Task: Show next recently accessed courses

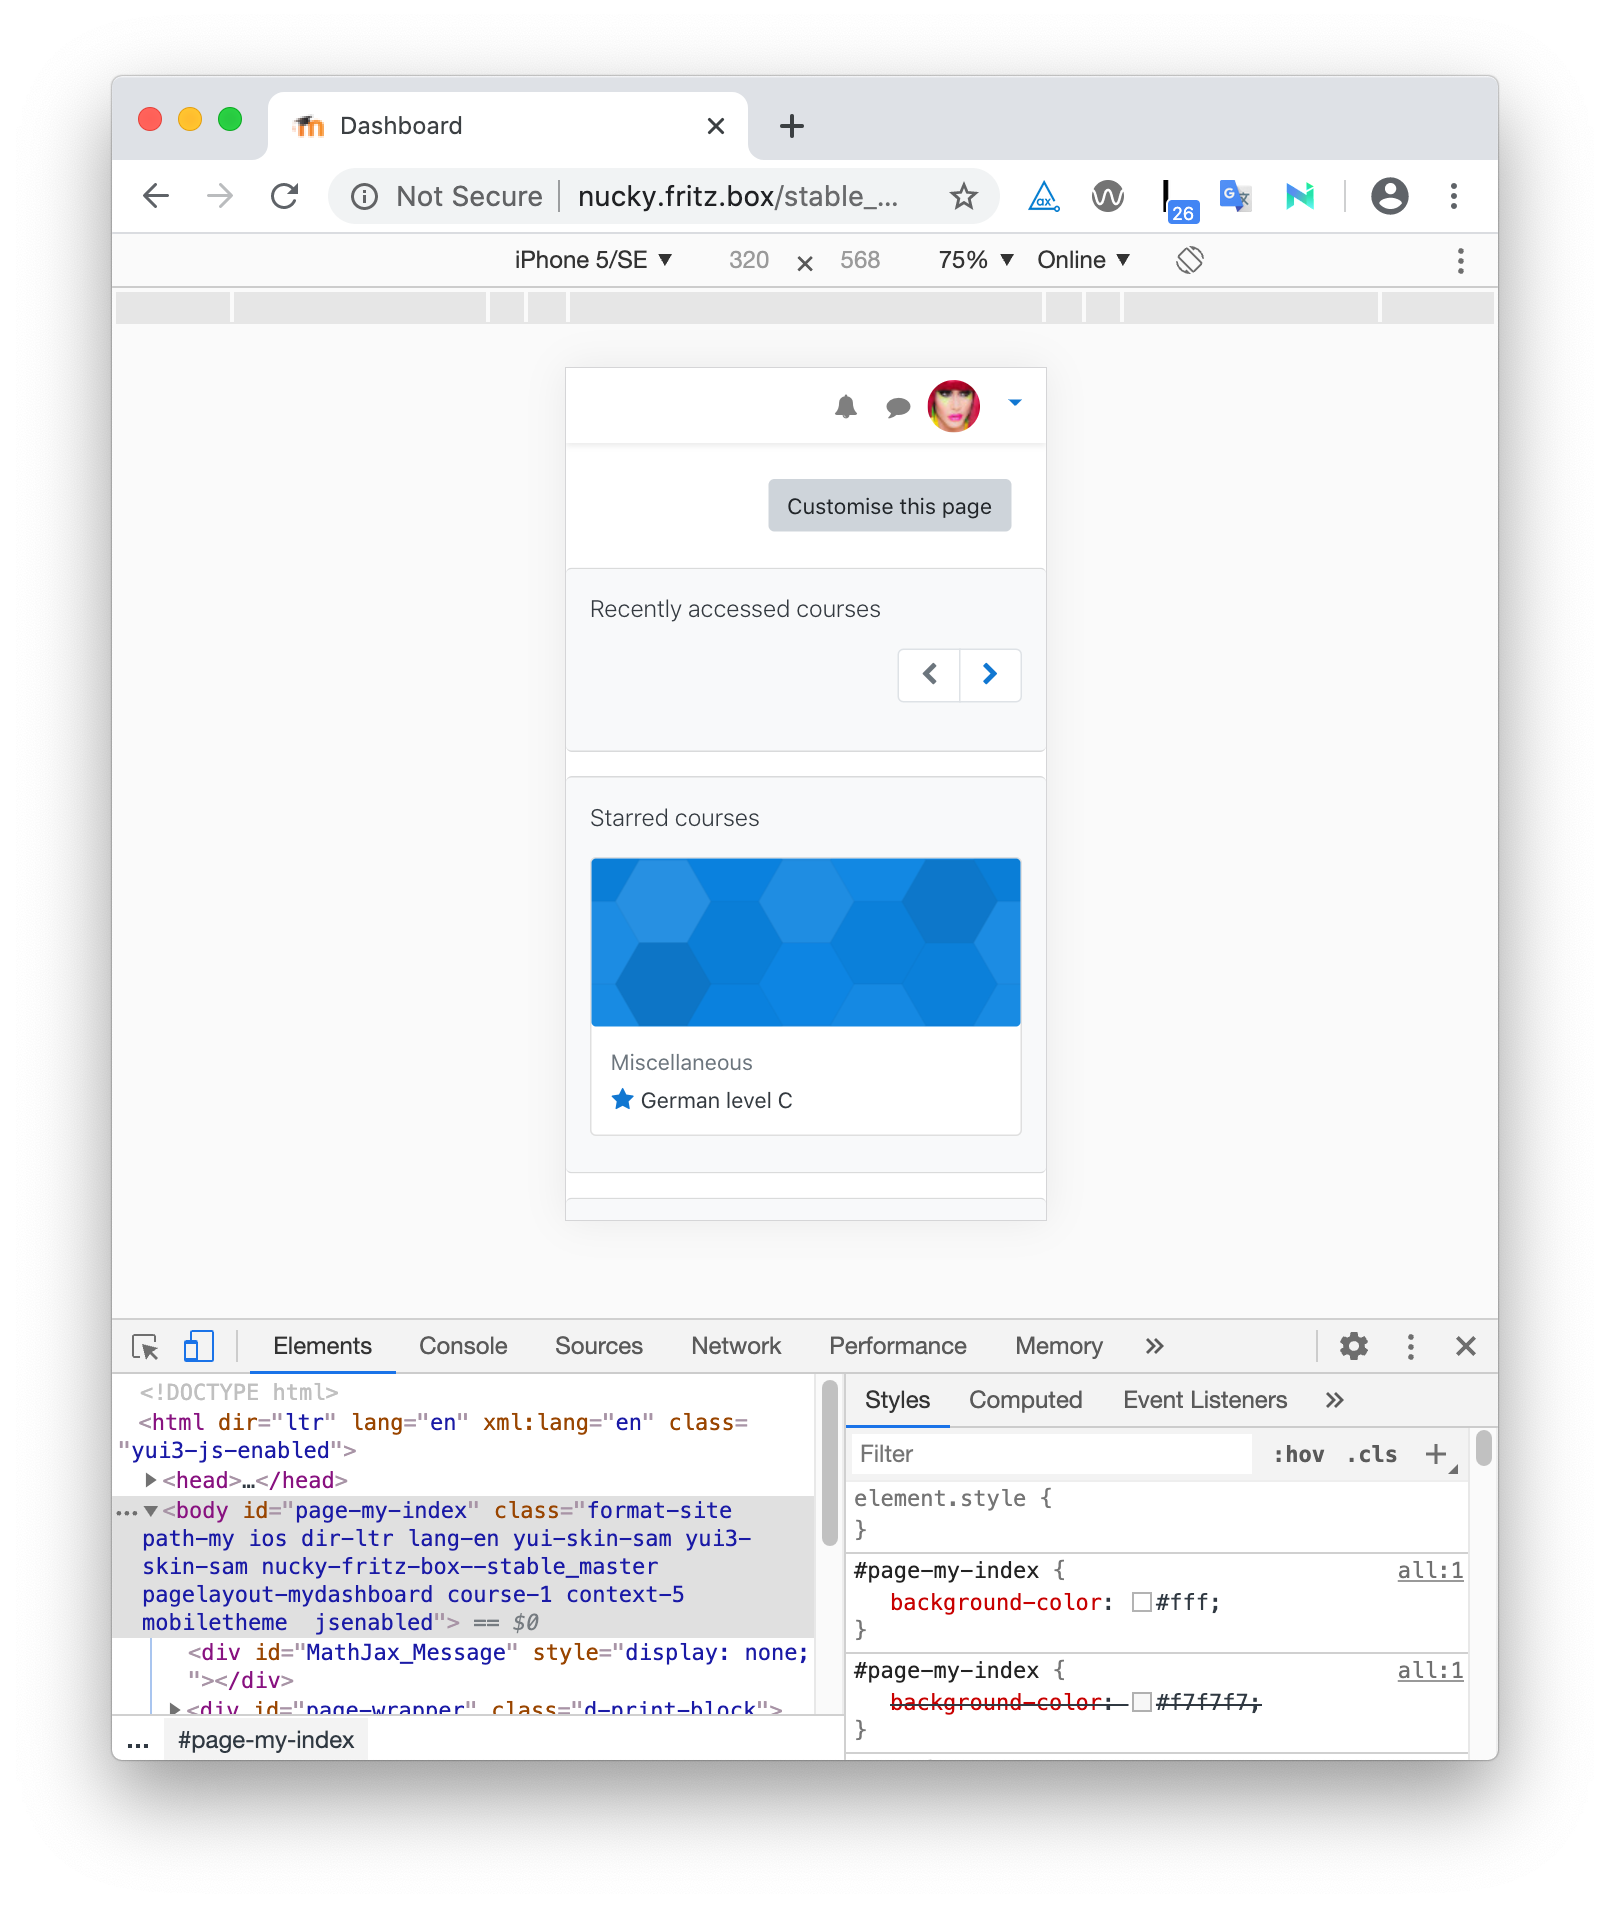Action: point(990,674)
